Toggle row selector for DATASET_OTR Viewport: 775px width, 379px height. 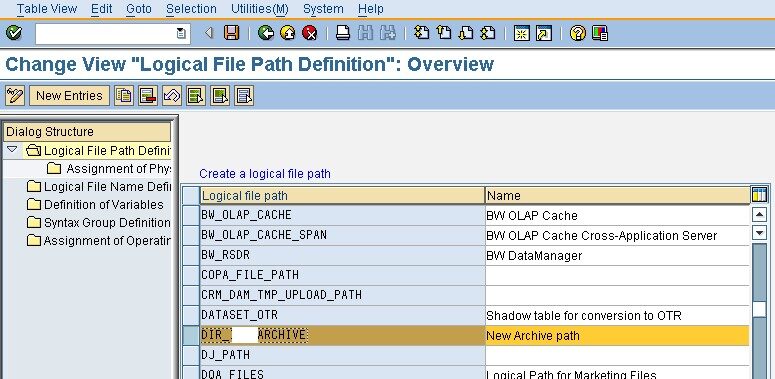pos(190,315)
